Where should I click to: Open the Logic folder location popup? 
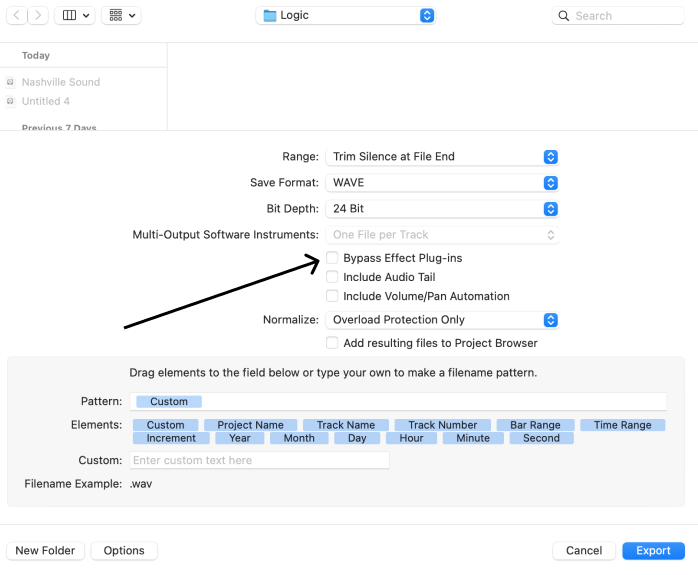(x=346, y=16)
